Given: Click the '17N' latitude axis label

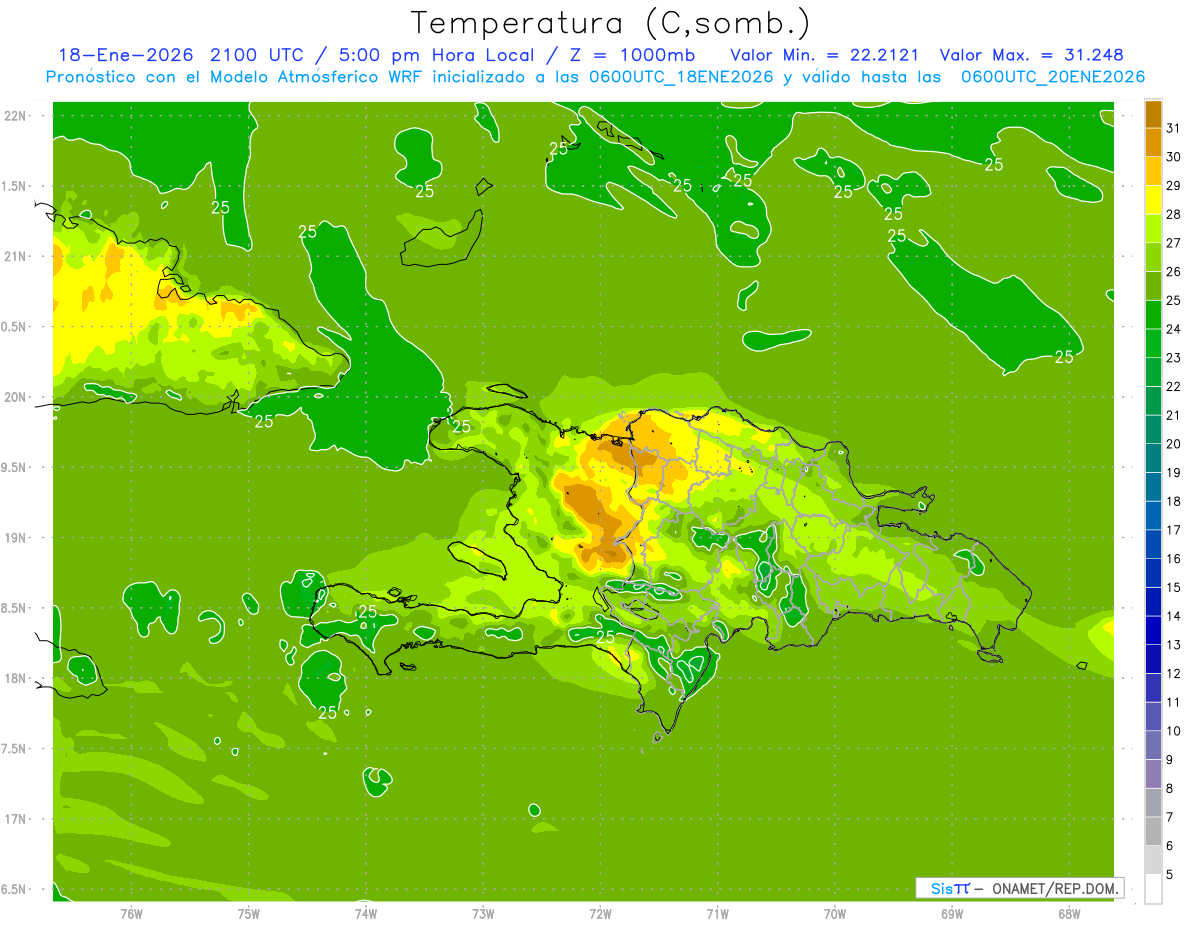Looking at the screenshot, I should [x=15, y=819].
